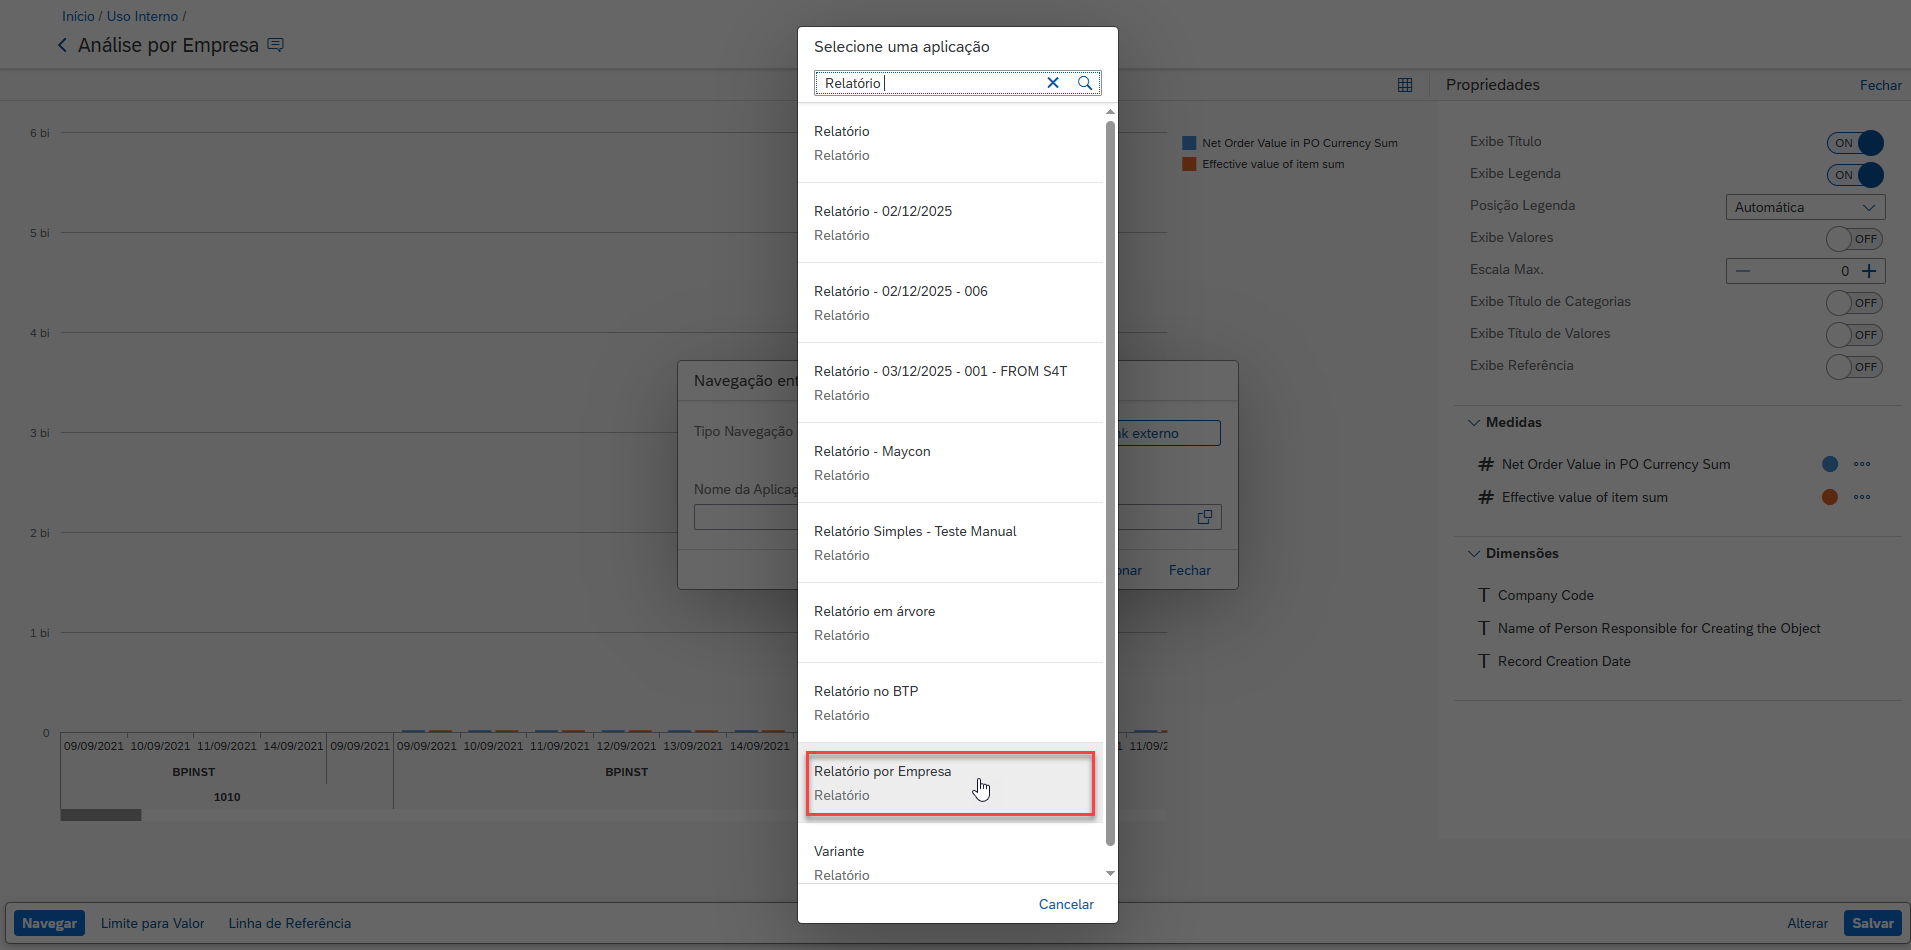This screenshot has width=1911, height=950.
Task: Click the blue Net Order Value color swatch
Action: pyautogui.click(x=1830, y=464)
